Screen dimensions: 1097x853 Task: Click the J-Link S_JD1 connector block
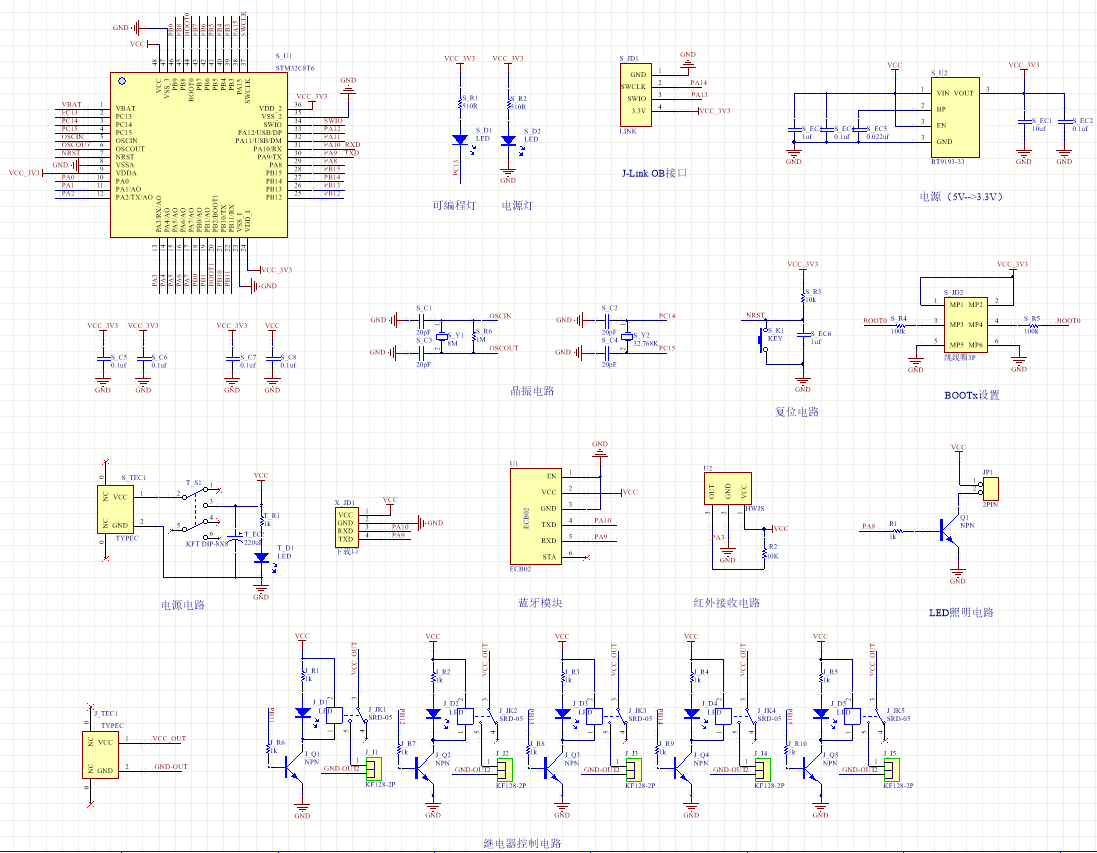pos(638,95)
